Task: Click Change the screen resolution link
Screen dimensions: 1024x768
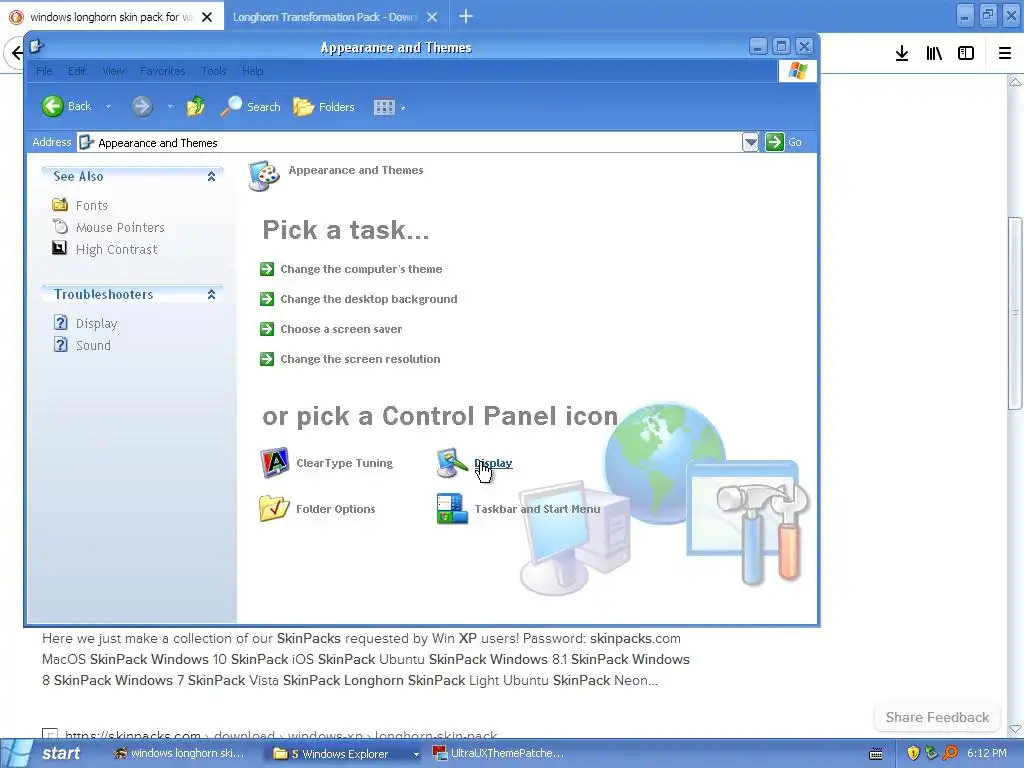Action: coord(360,359)
